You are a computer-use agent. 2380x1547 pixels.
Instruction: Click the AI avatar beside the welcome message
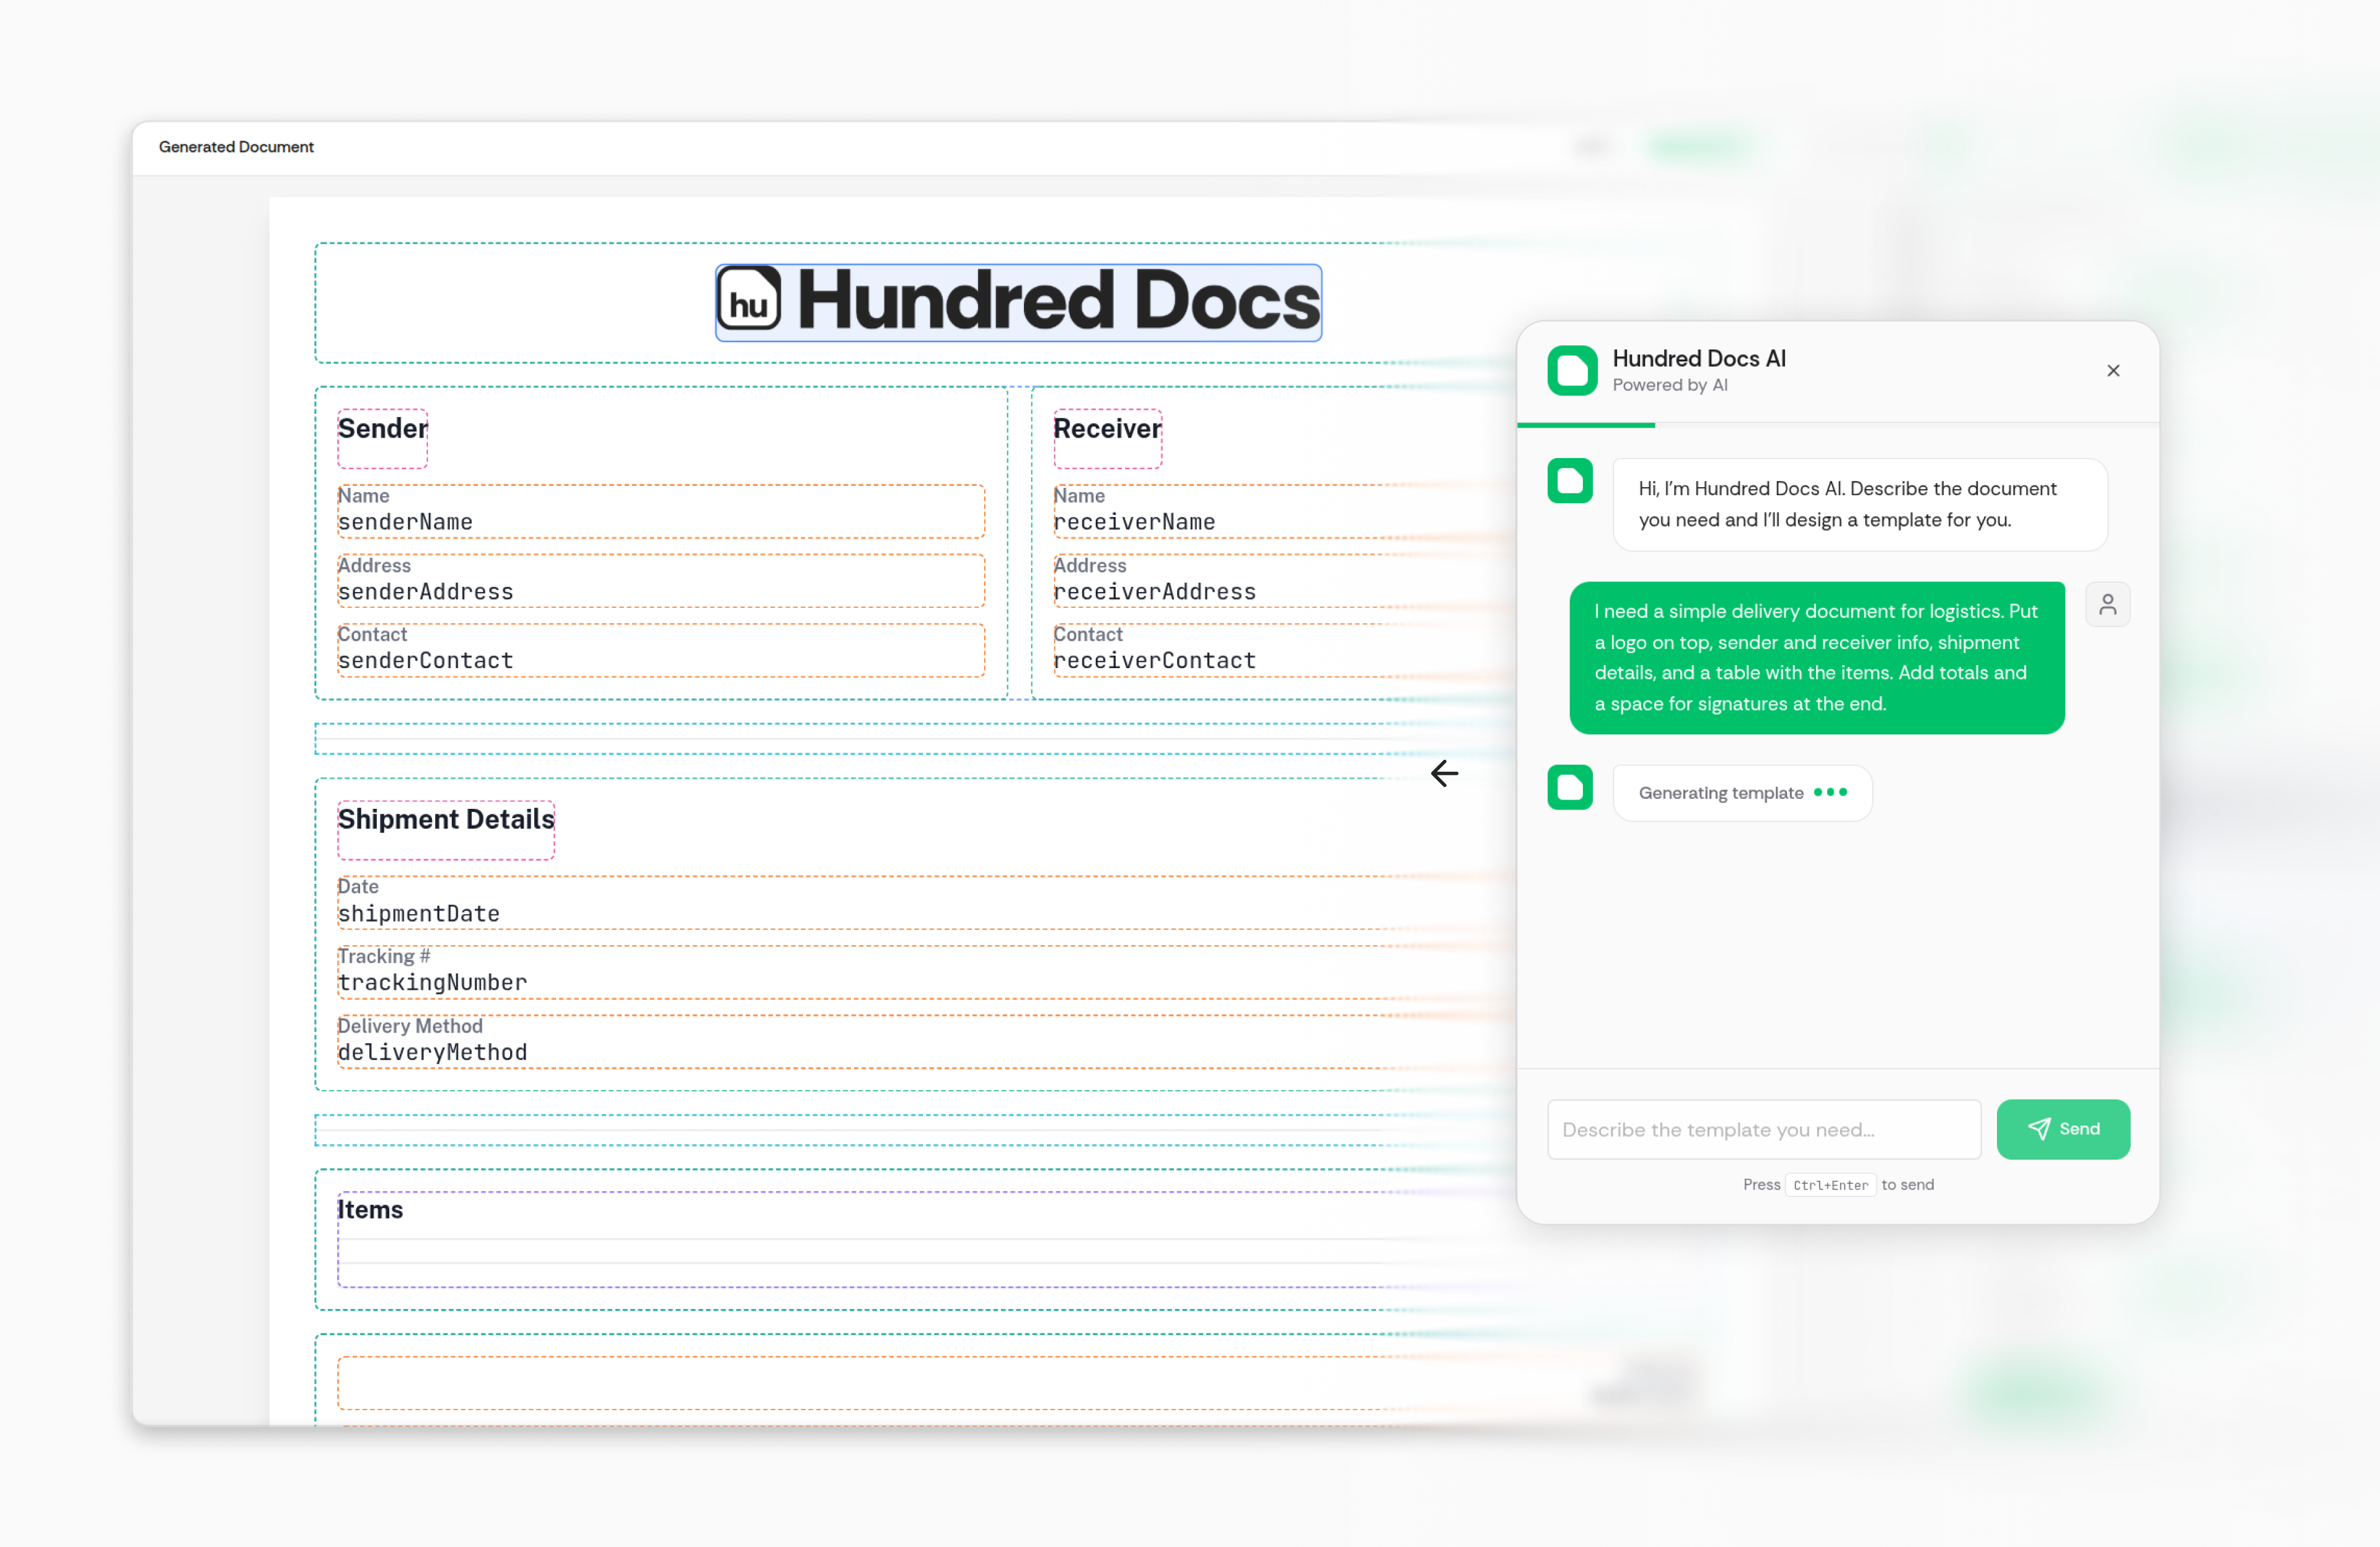[x=1570, y=481]
